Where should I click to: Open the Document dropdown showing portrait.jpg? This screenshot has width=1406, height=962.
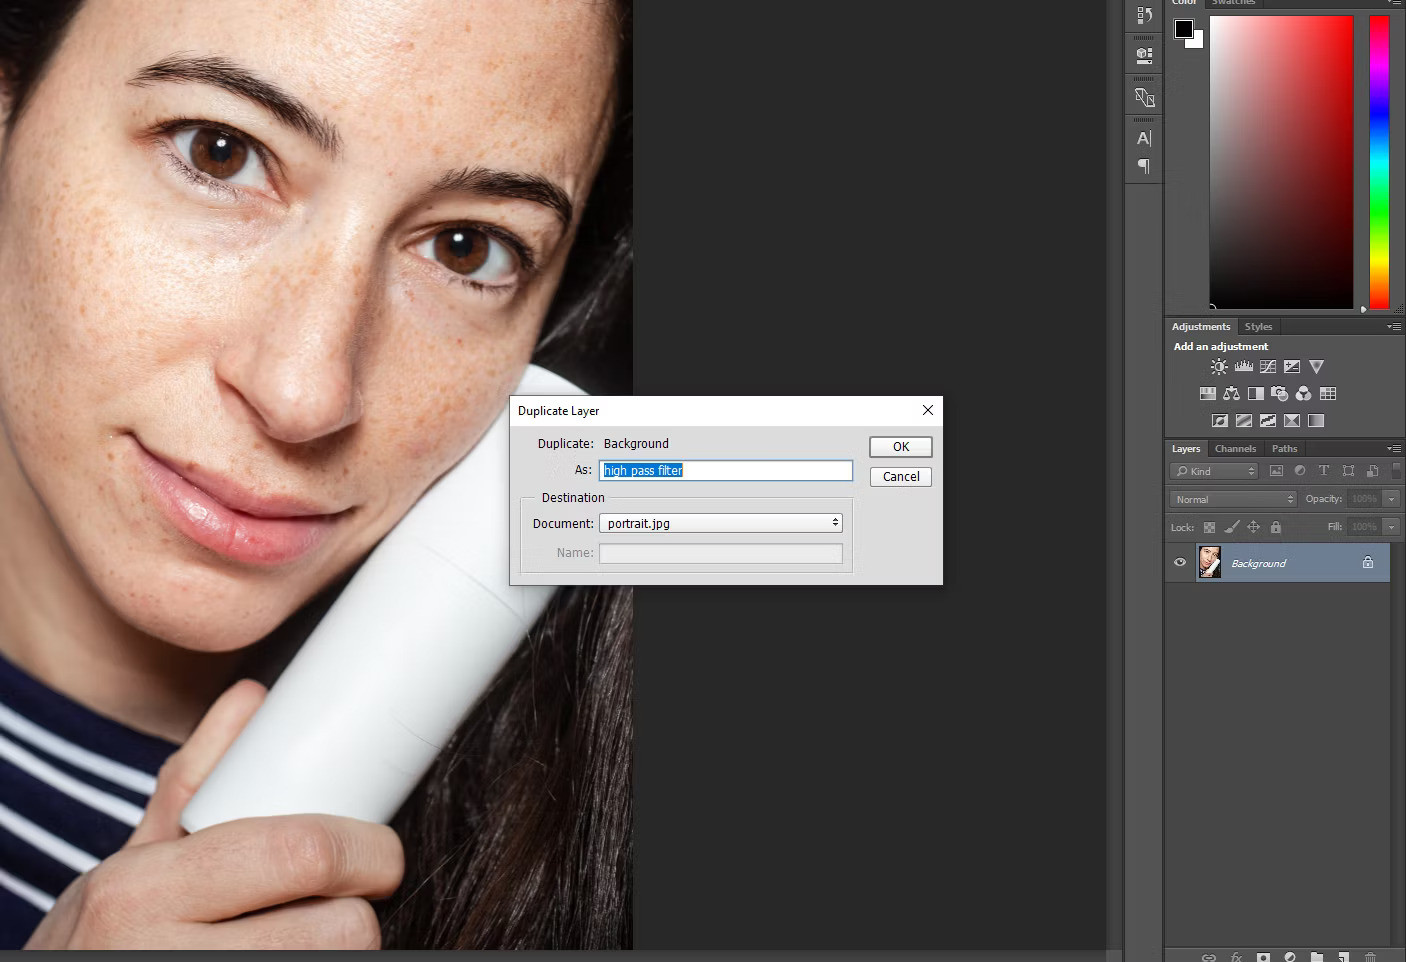coord(720,523)
